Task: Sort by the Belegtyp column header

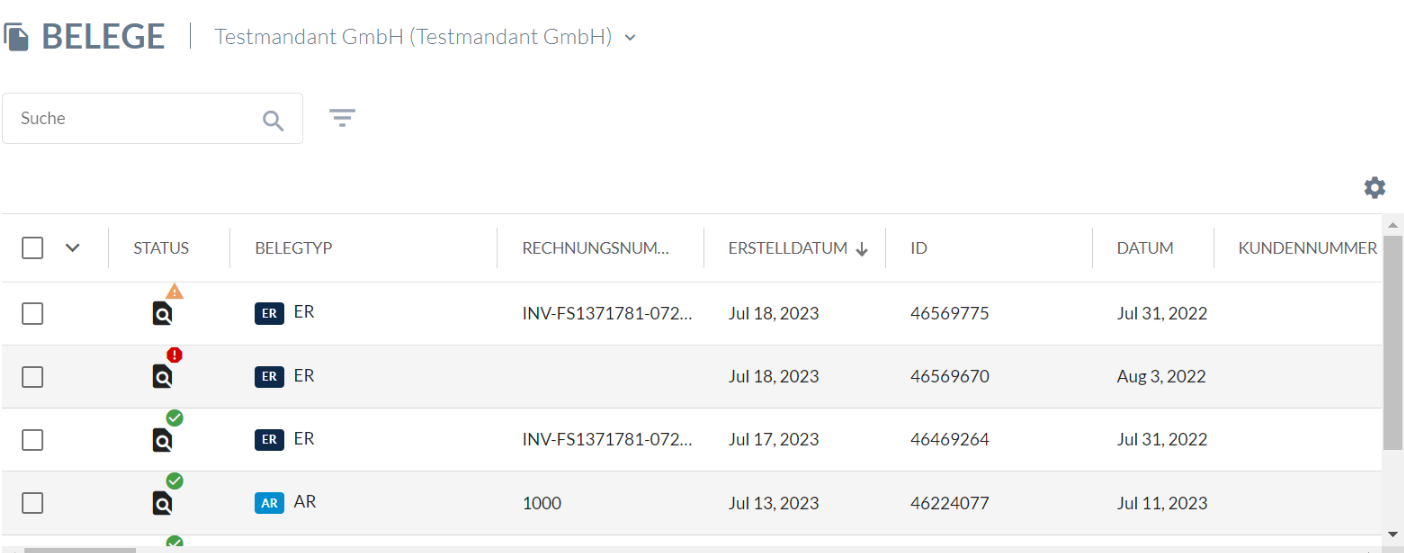Action: 293,248
